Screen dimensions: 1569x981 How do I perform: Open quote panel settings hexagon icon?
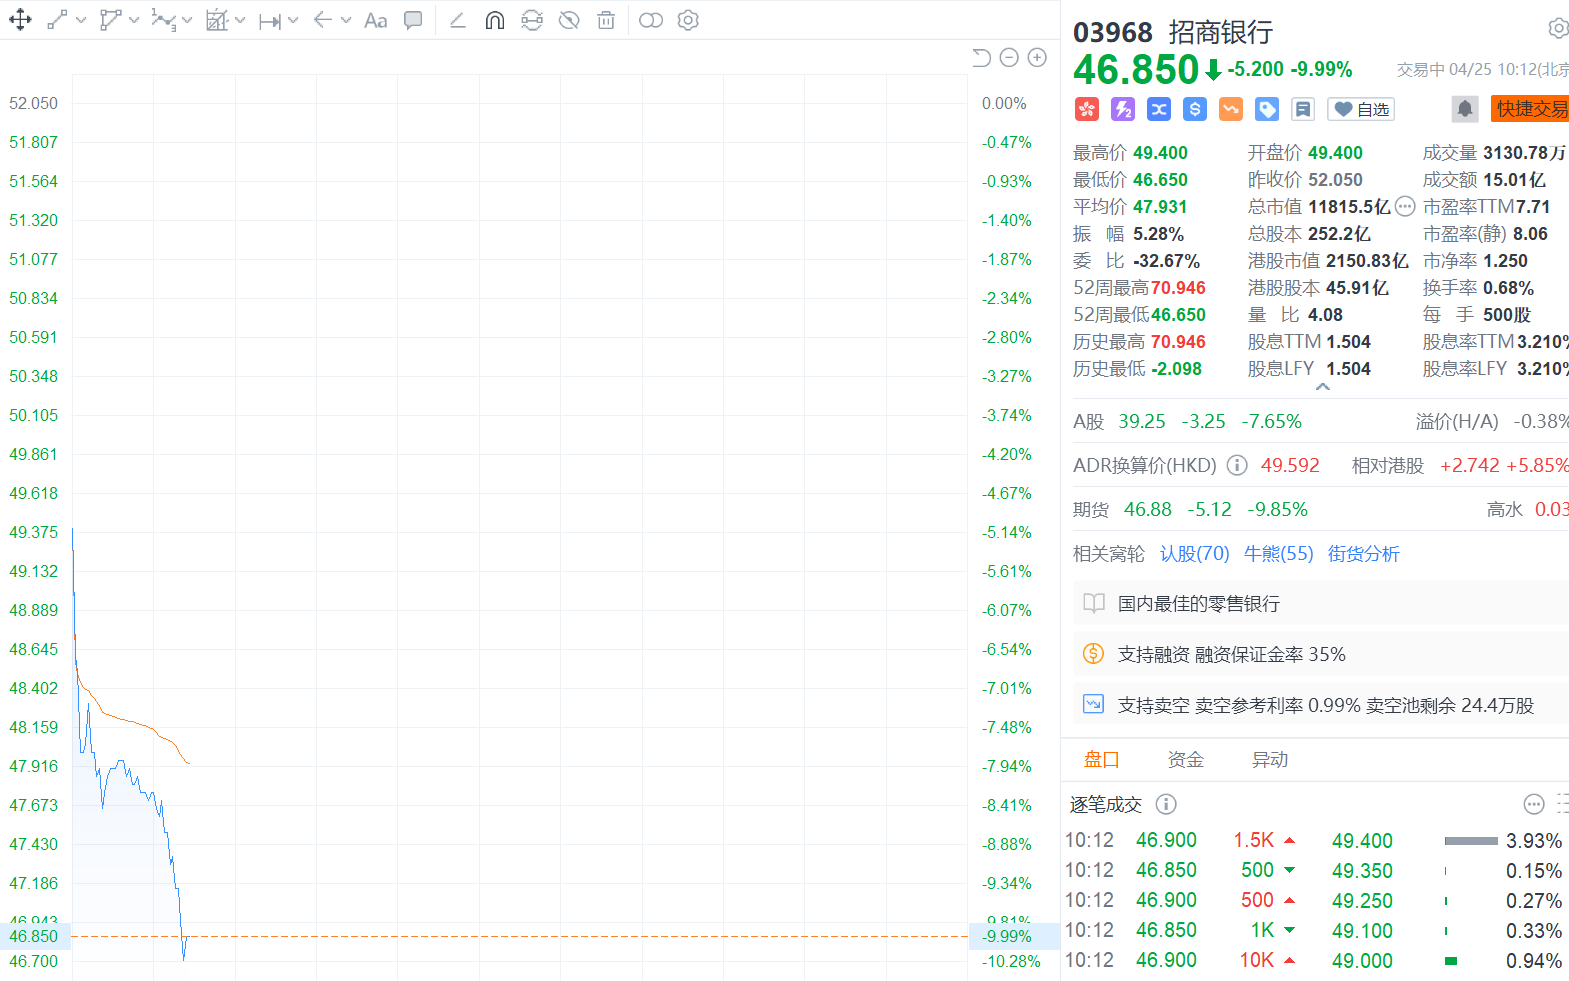click(x=1558, y=28)
